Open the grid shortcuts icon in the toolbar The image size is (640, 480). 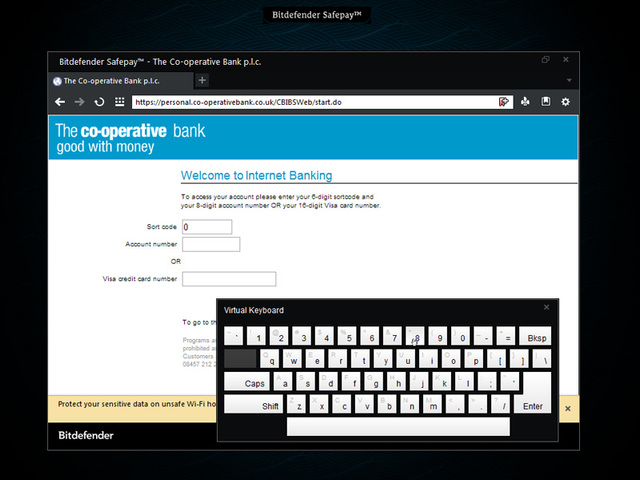[119, 102]
